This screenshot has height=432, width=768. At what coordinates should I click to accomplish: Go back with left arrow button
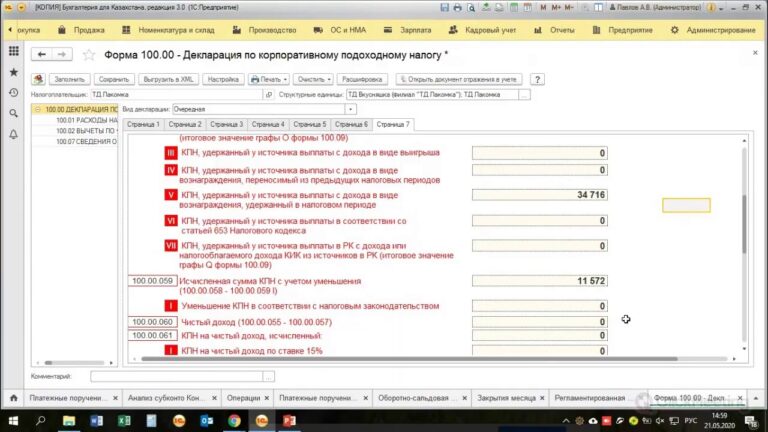pyautogui.click(x=42, y=54)
